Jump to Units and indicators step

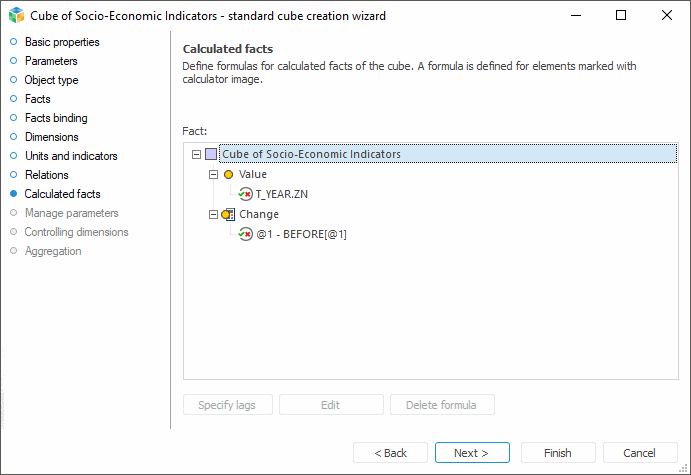click(71, 156)
